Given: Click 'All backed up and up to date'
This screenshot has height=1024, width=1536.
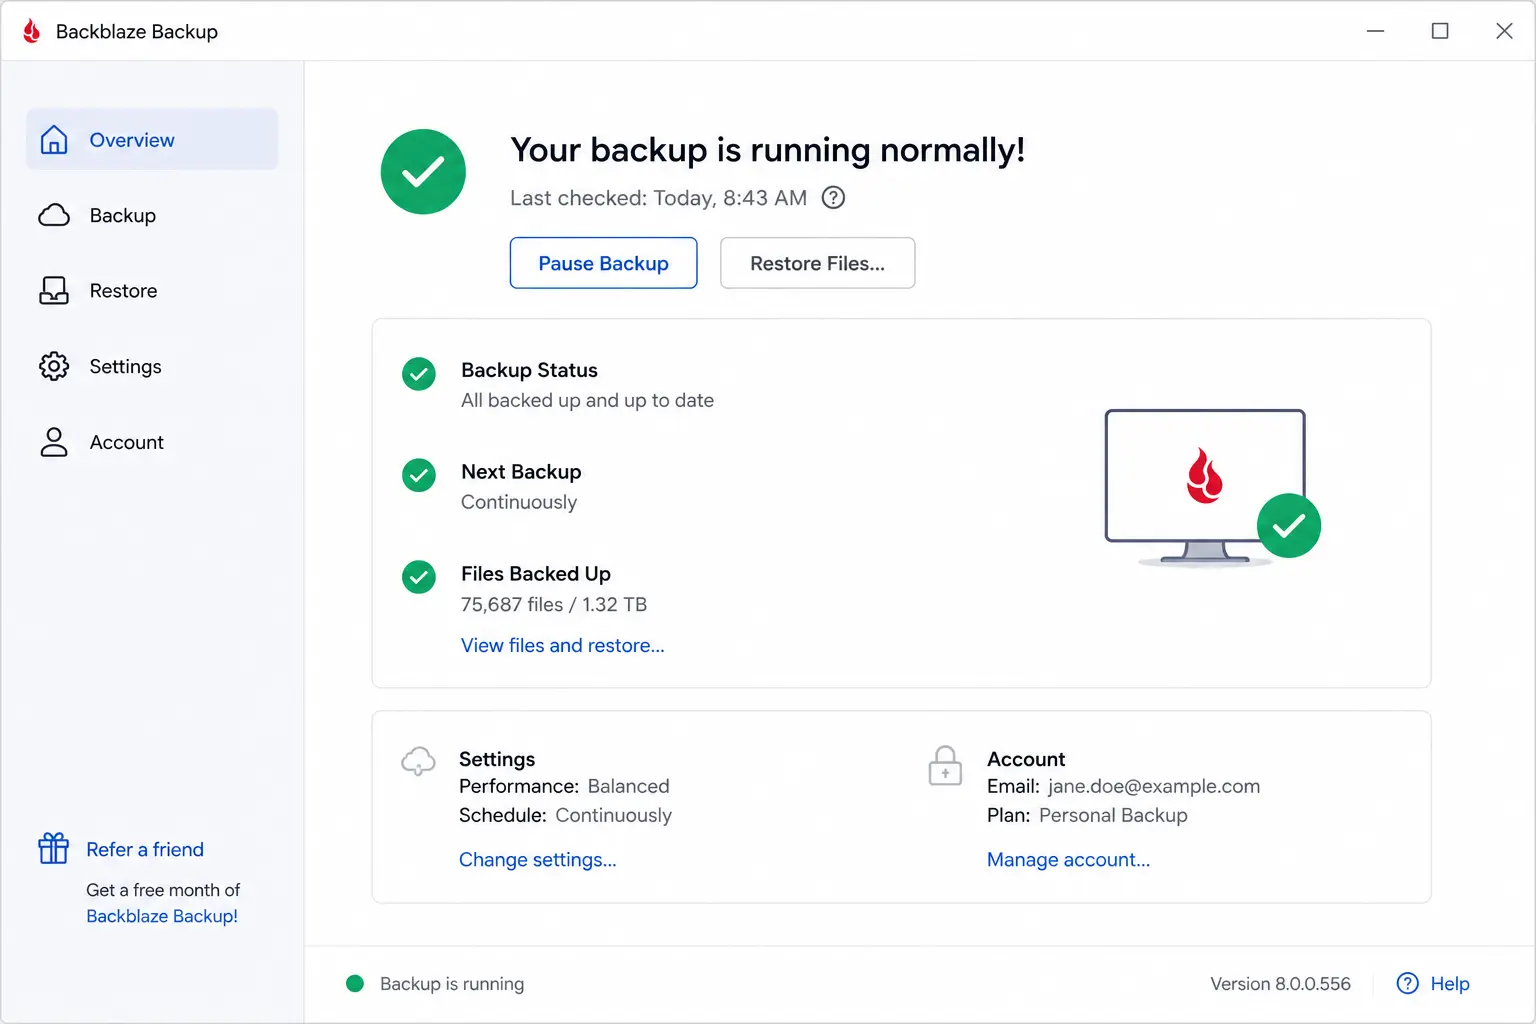Looking at the screenshot, I should (x=587, y=400).
